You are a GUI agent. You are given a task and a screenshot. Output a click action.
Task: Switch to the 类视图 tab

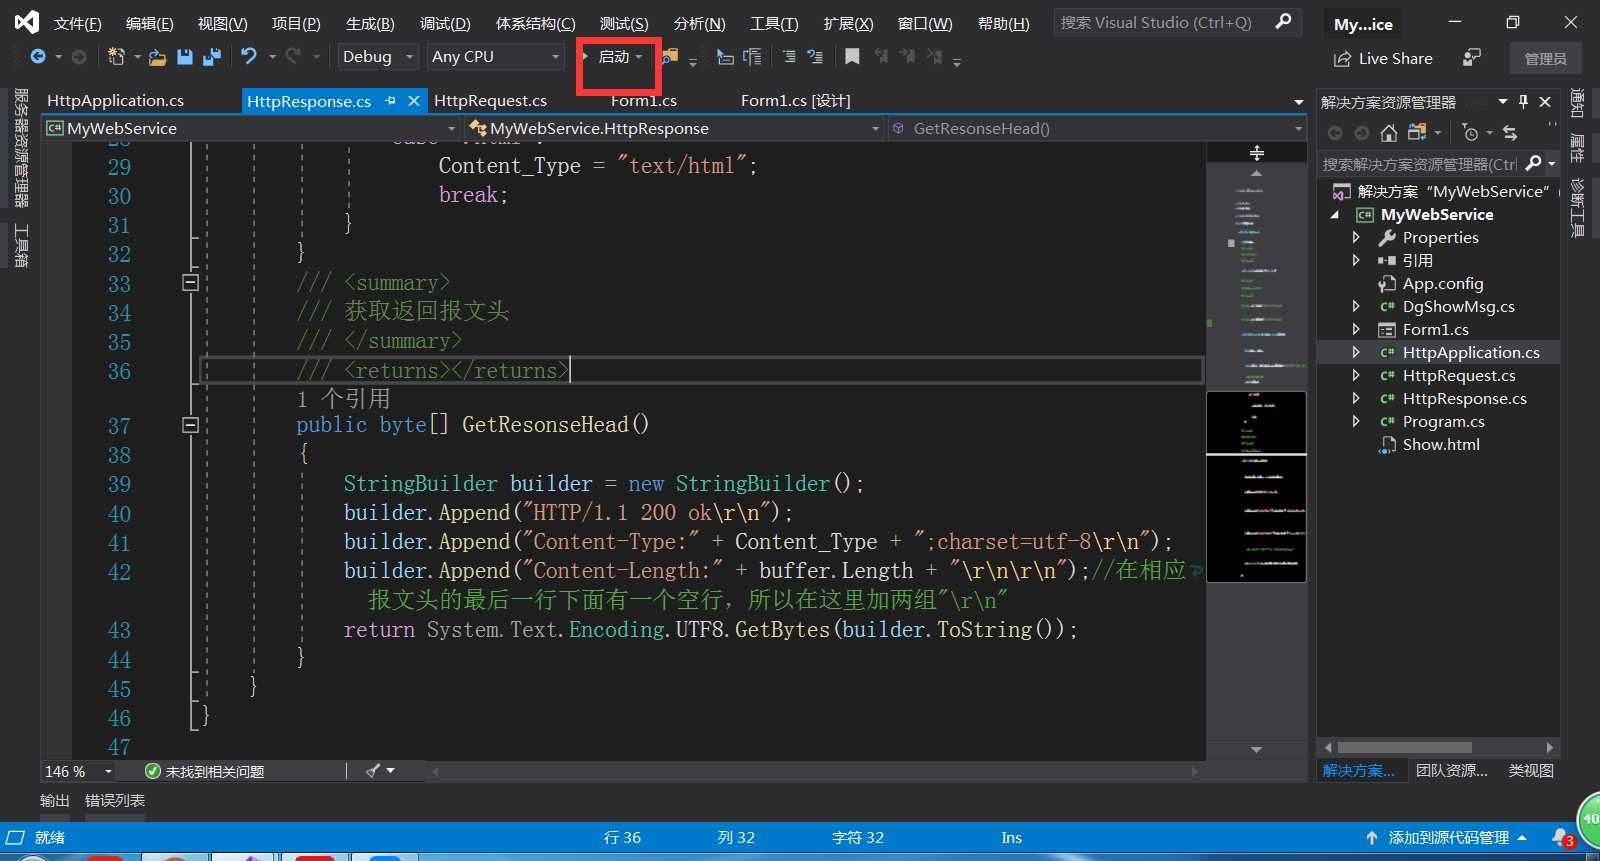[1531, 771]
